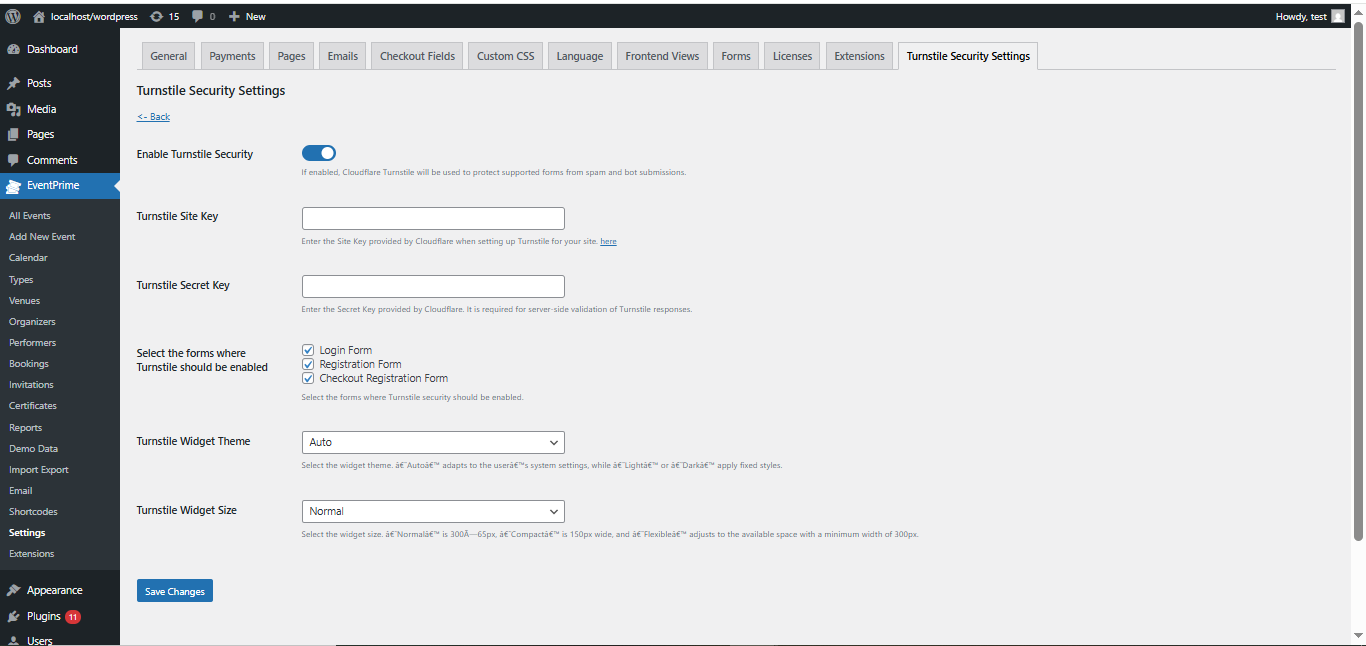
Task: Open the Language tab
Action: pyautogui.click(x=580, y=56)
